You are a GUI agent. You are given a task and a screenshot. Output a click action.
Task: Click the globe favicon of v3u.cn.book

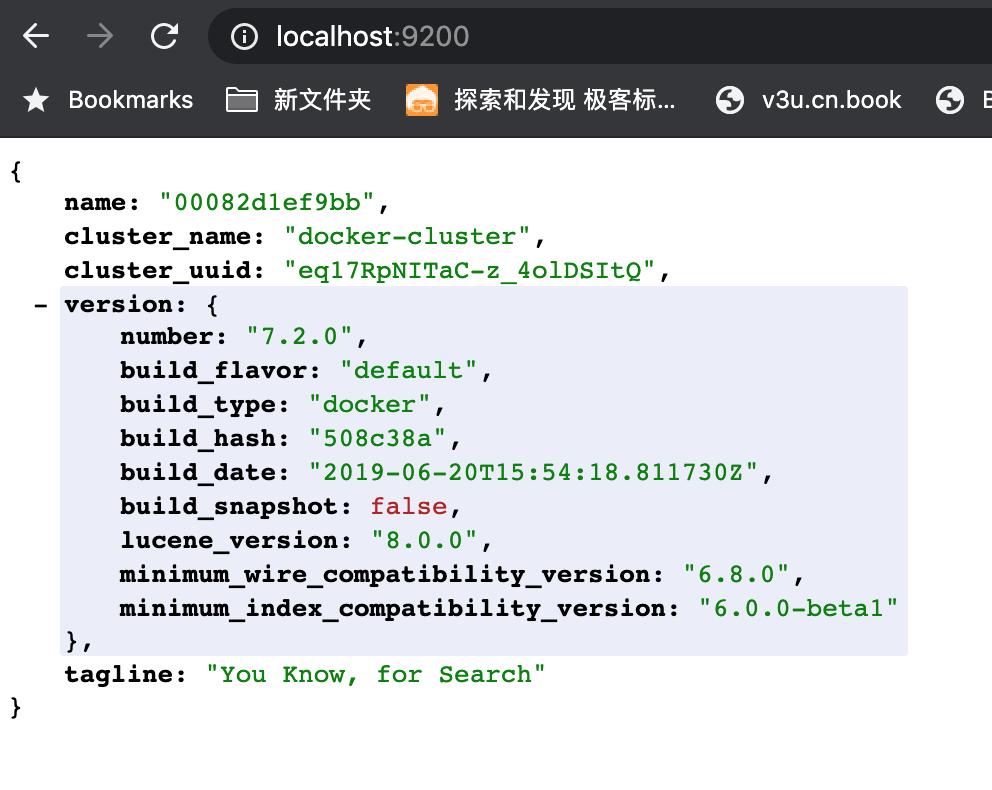[x=731, y=100]
